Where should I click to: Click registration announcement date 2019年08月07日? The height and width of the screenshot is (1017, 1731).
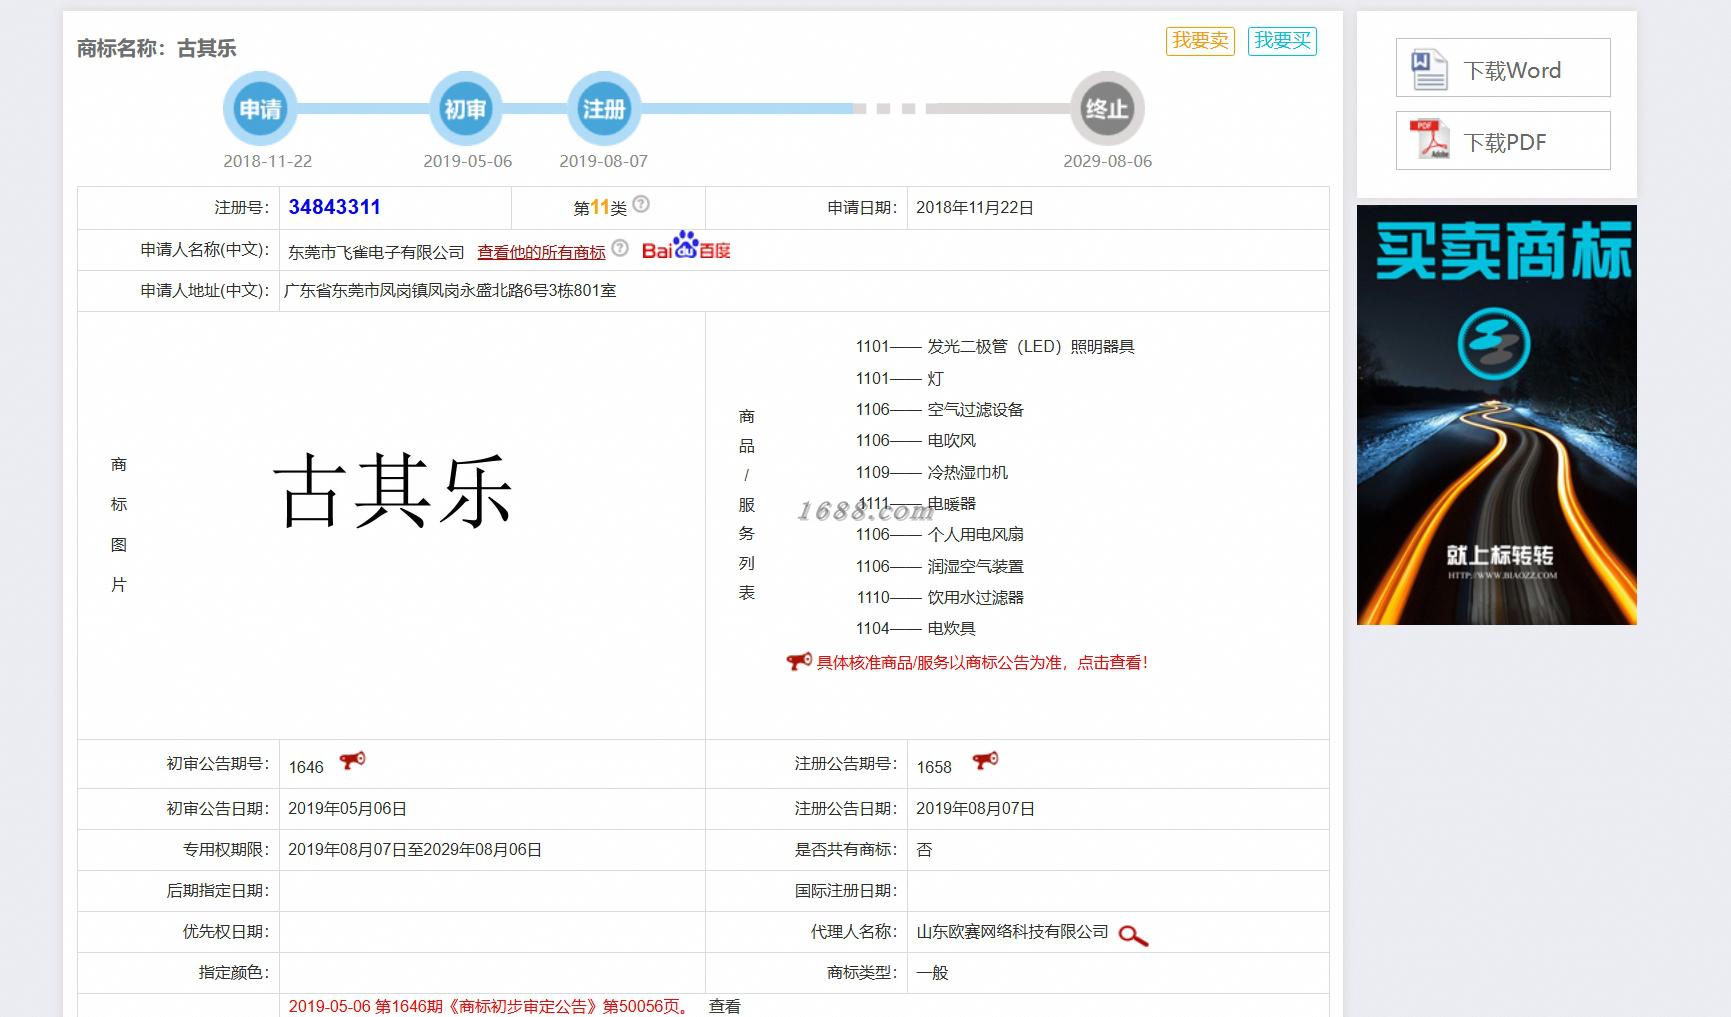(x=975, y=808)
